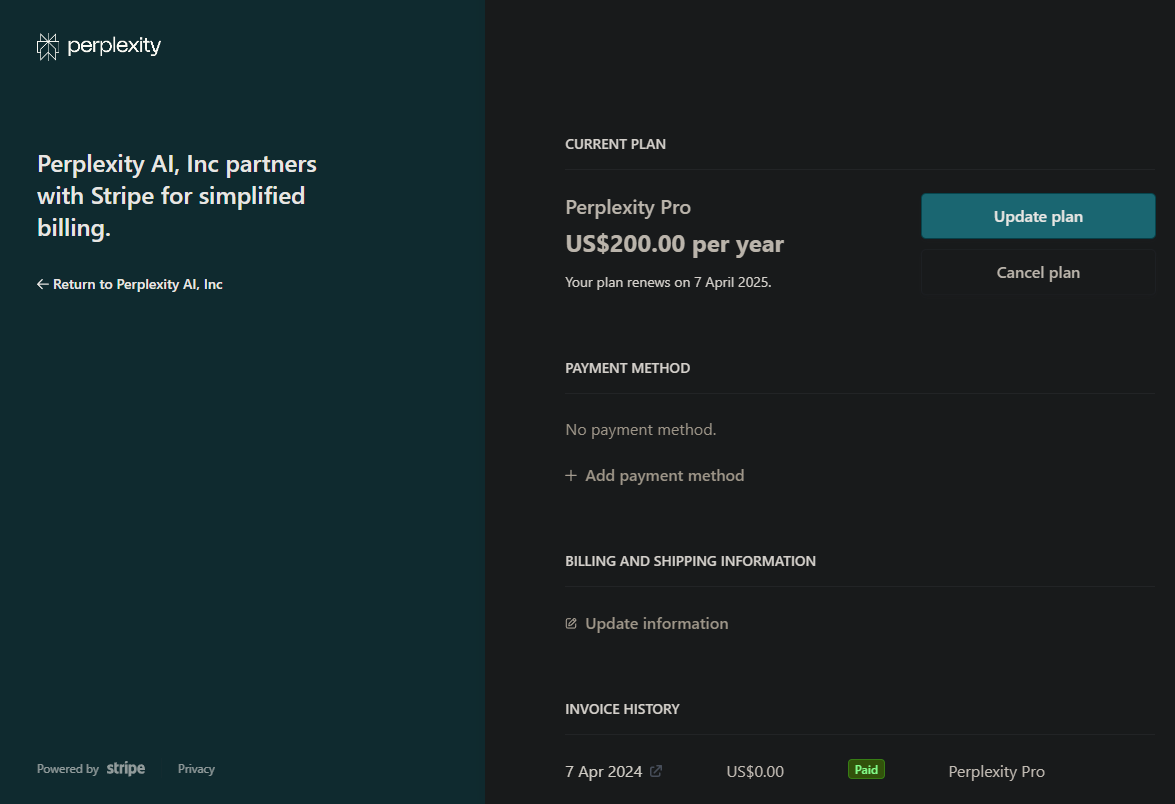
Task: Click the perplexity wordmark text
Action: [114, 46]
